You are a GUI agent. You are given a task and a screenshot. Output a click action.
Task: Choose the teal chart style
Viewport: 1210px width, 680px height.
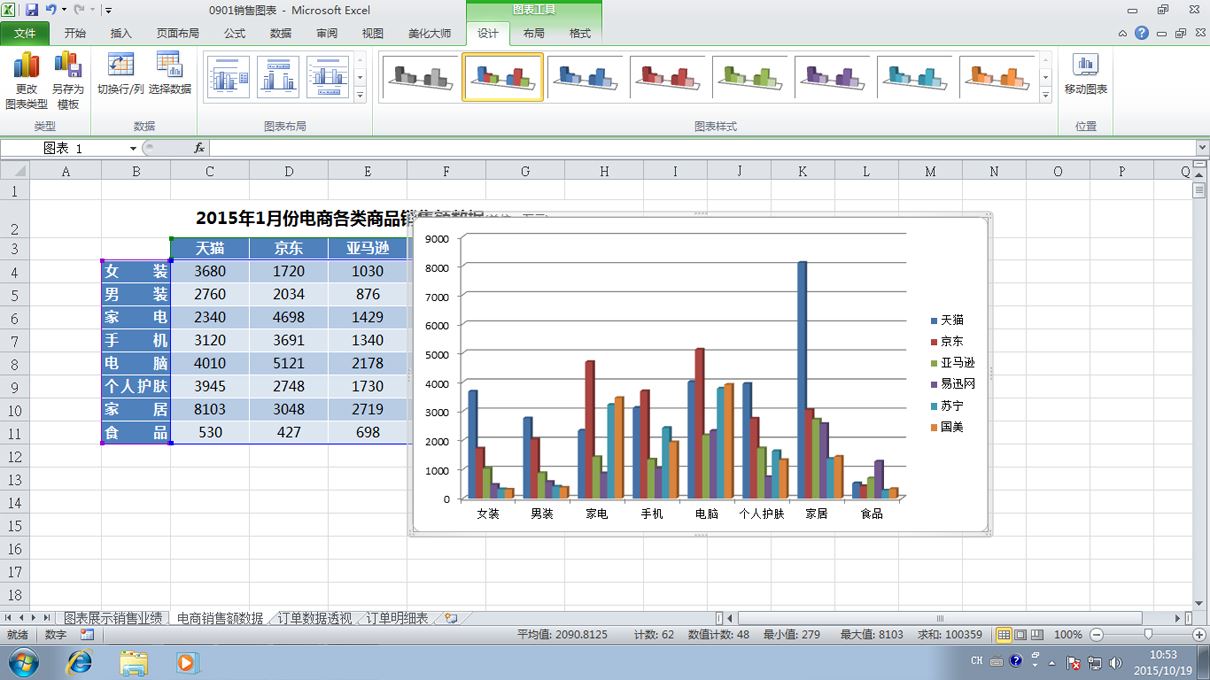click(x=917, y=77)
